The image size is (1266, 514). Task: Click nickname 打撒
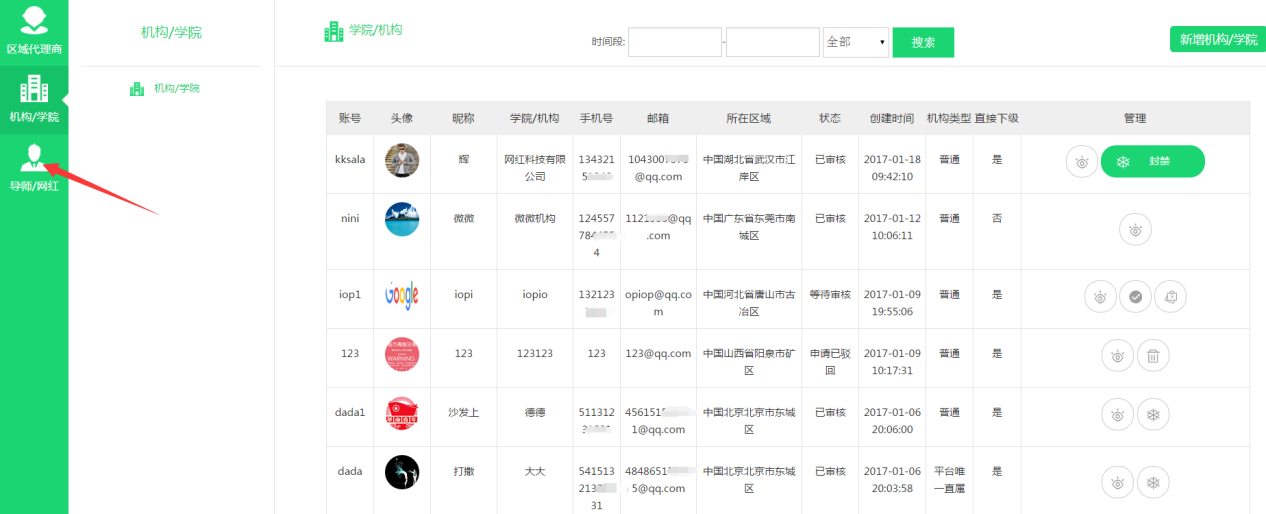tap(463, 471)
